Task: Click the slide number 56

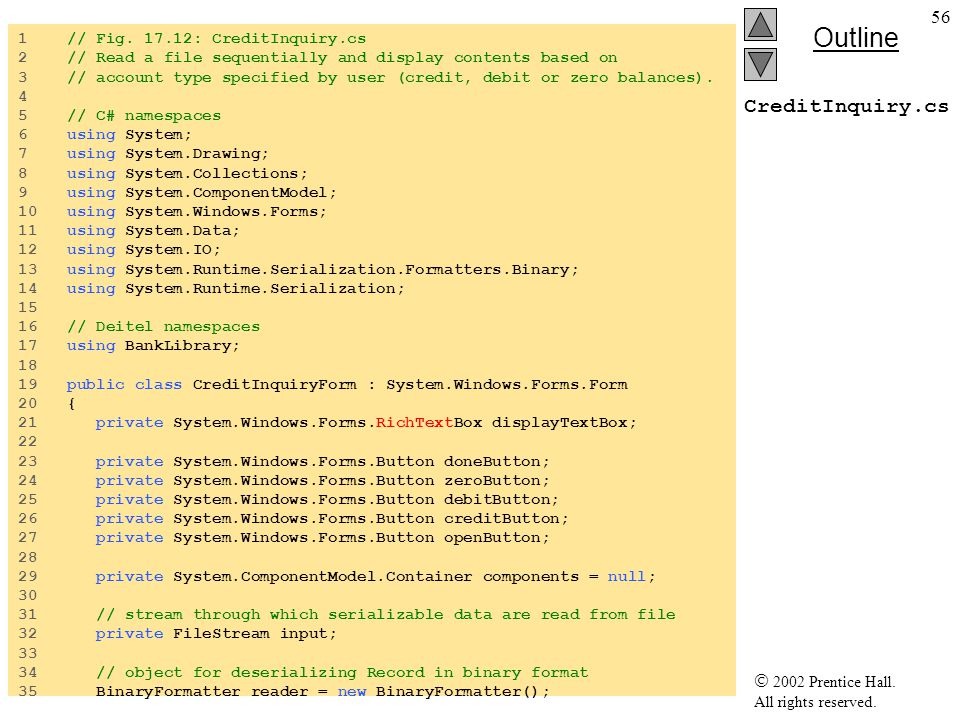Action: coord(940,17)
